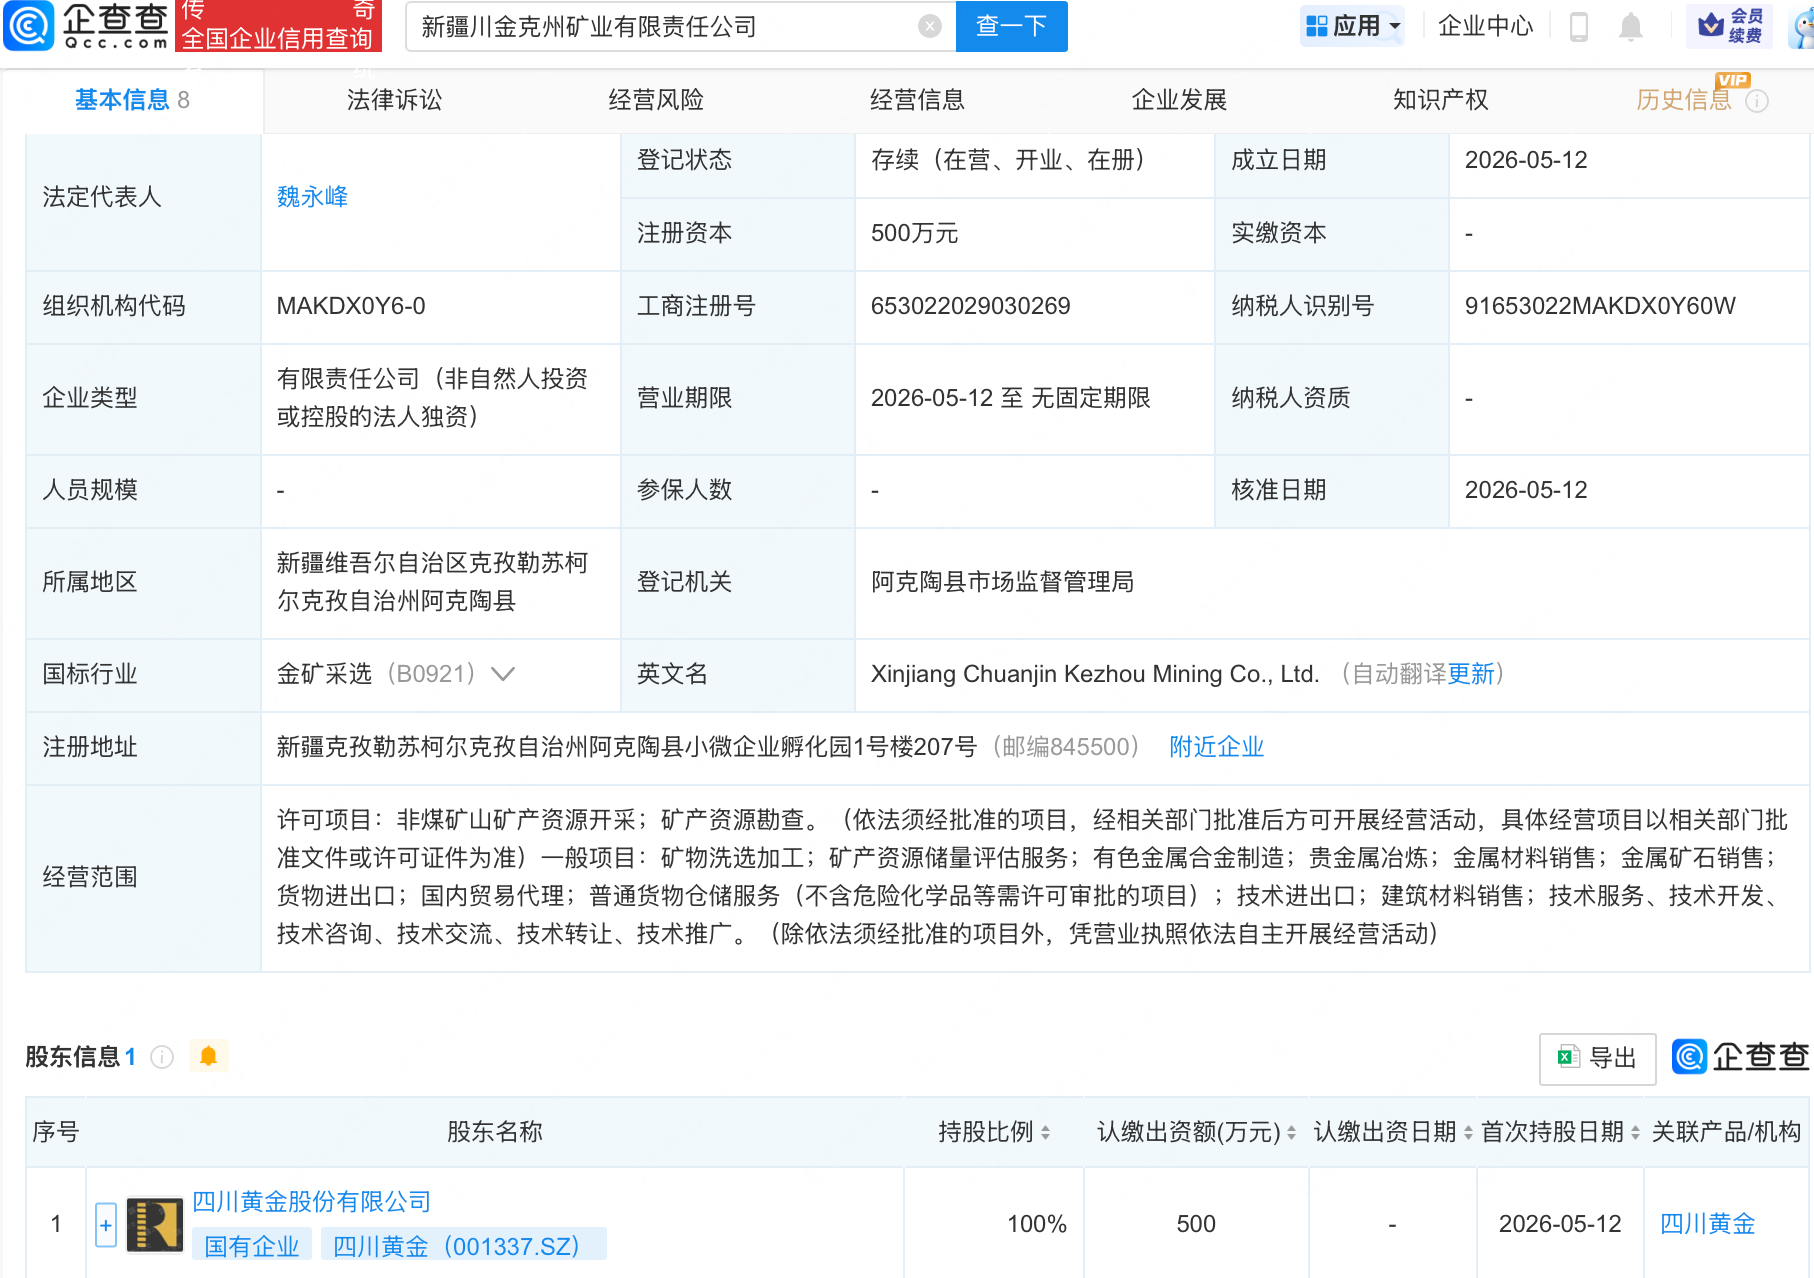Click 四川黄金 company logo thumbnail
1814x1278 pixels.
pyautogui.click(x=155, y=1225)
